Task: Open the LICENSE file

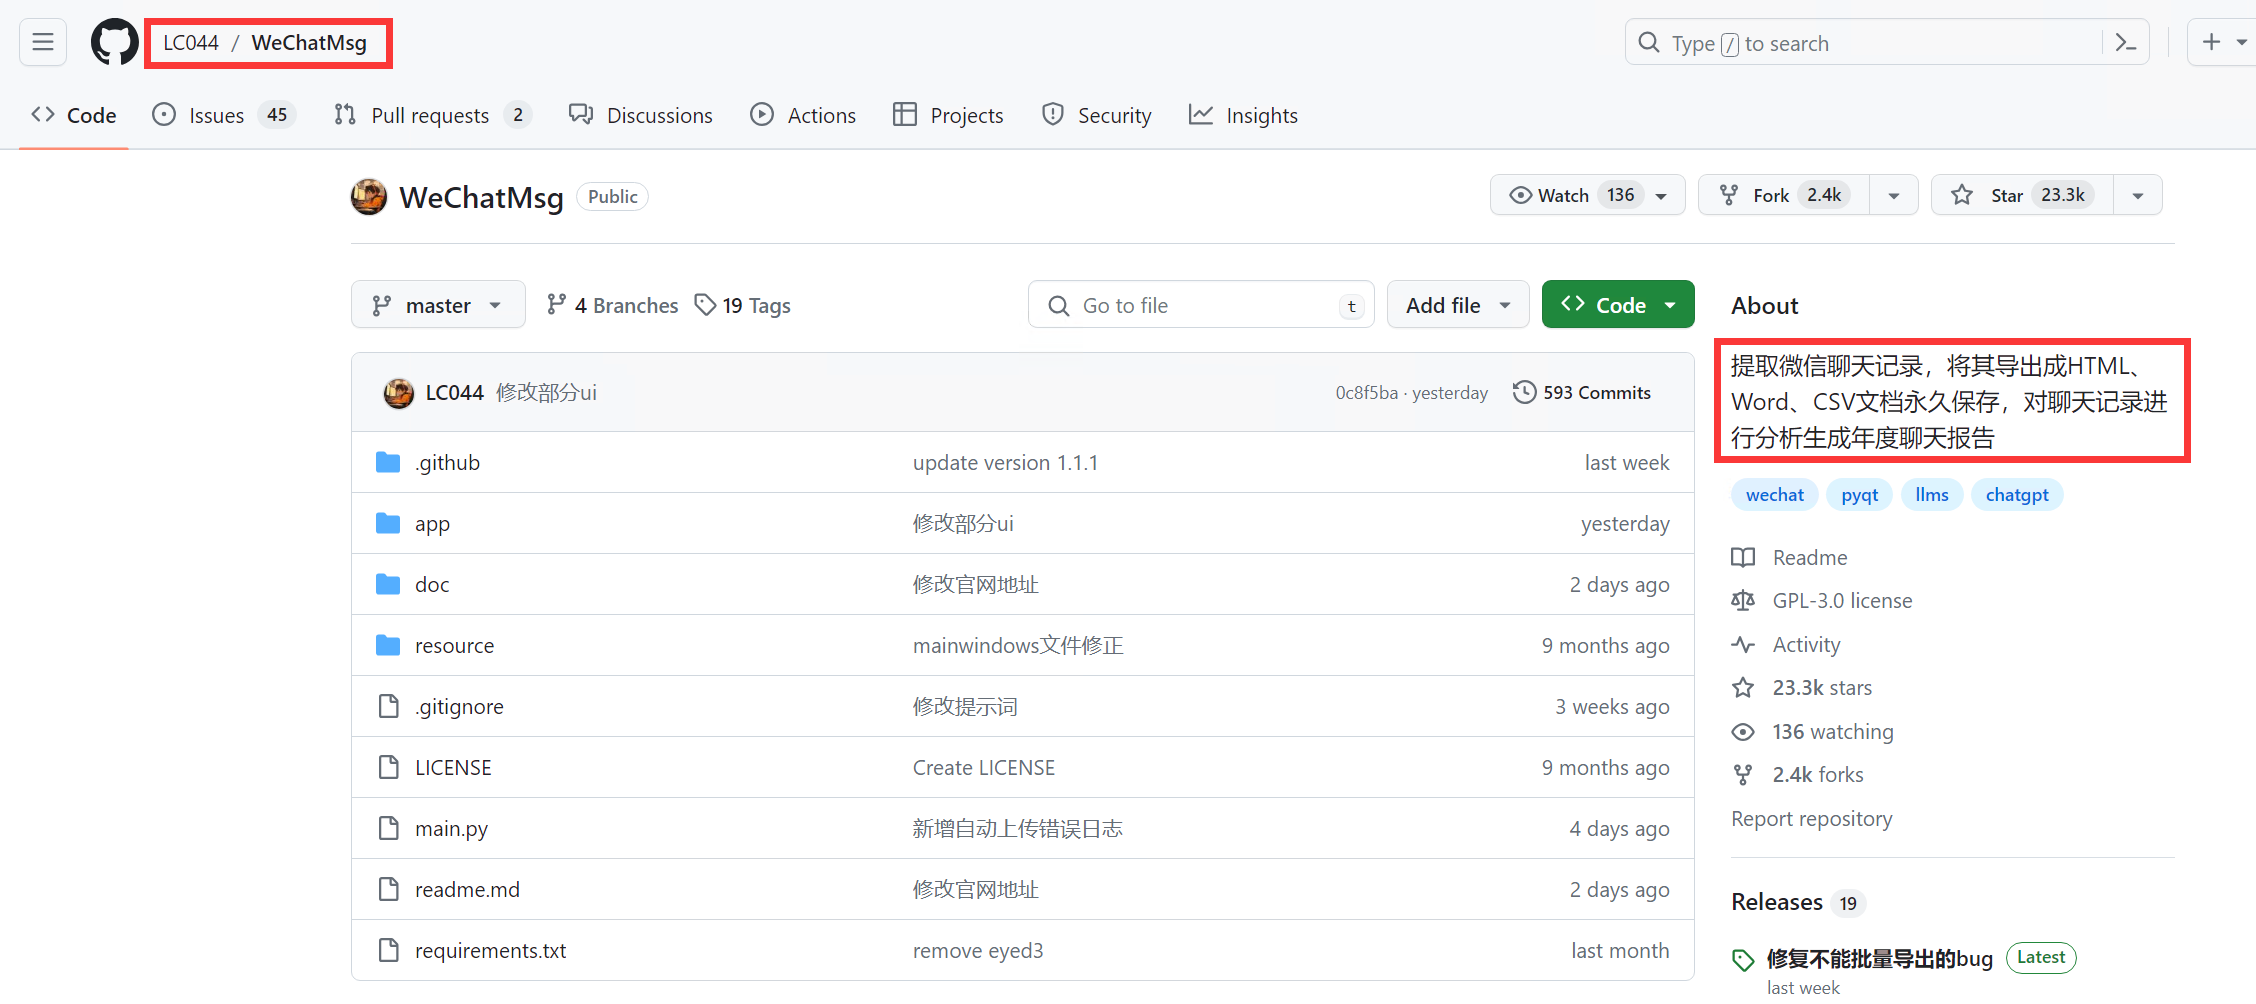Action: pyautogui.click(x=453, y=768)
